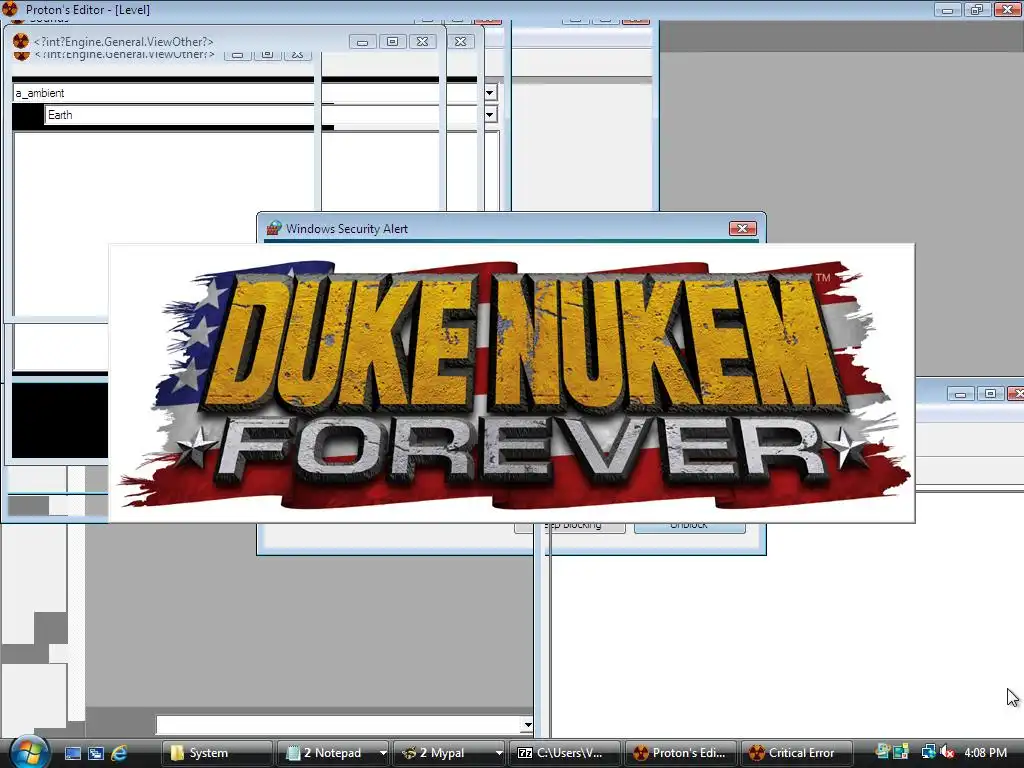1024x768 pixels.
Task: Click Switch Between Windows quick launch icon
Action: (96, 753)
